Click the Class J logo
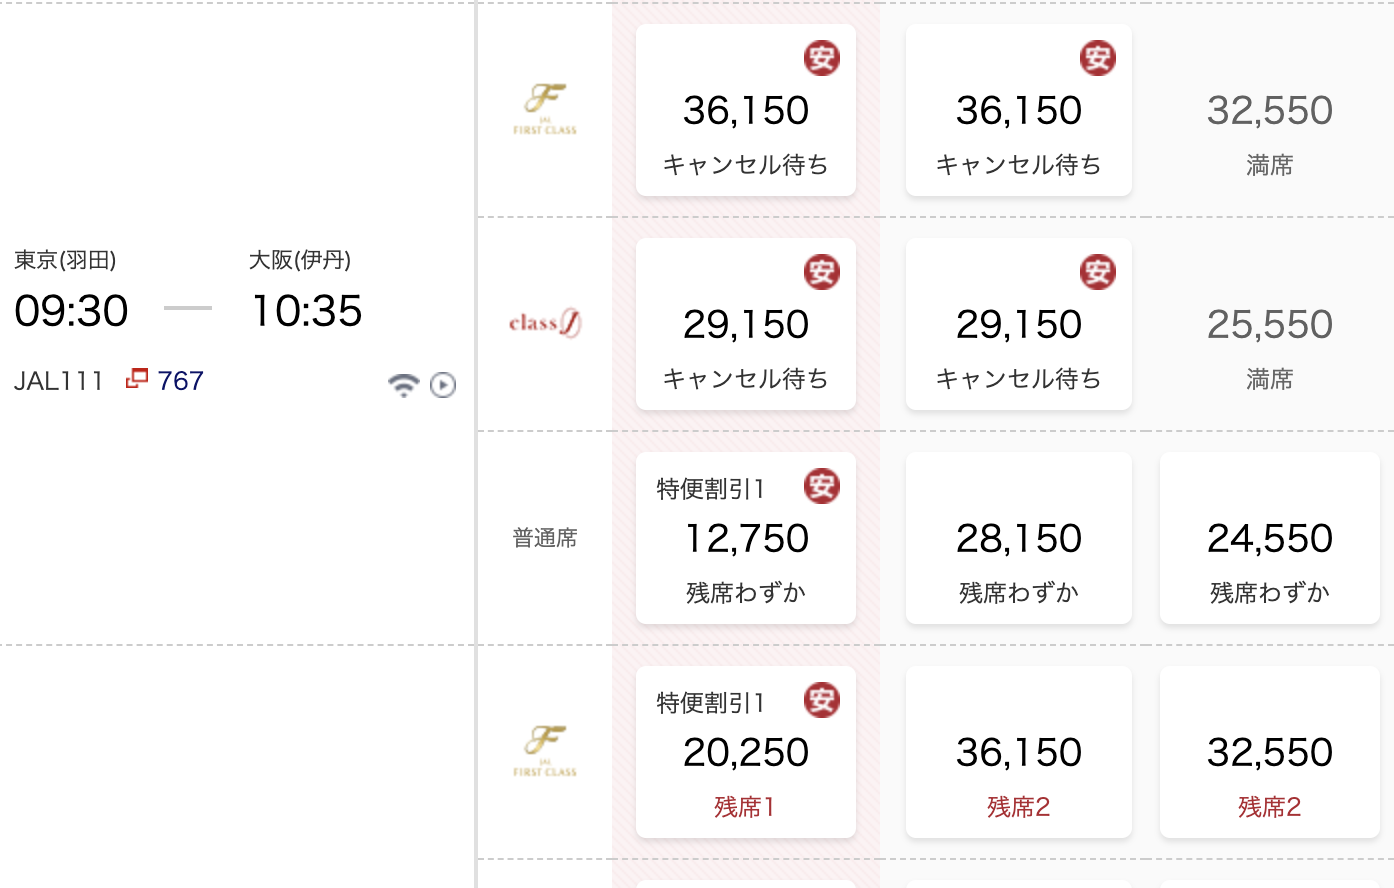This screenshot has height=888, width=1394. pyautogui.click(x=545, y=323)
